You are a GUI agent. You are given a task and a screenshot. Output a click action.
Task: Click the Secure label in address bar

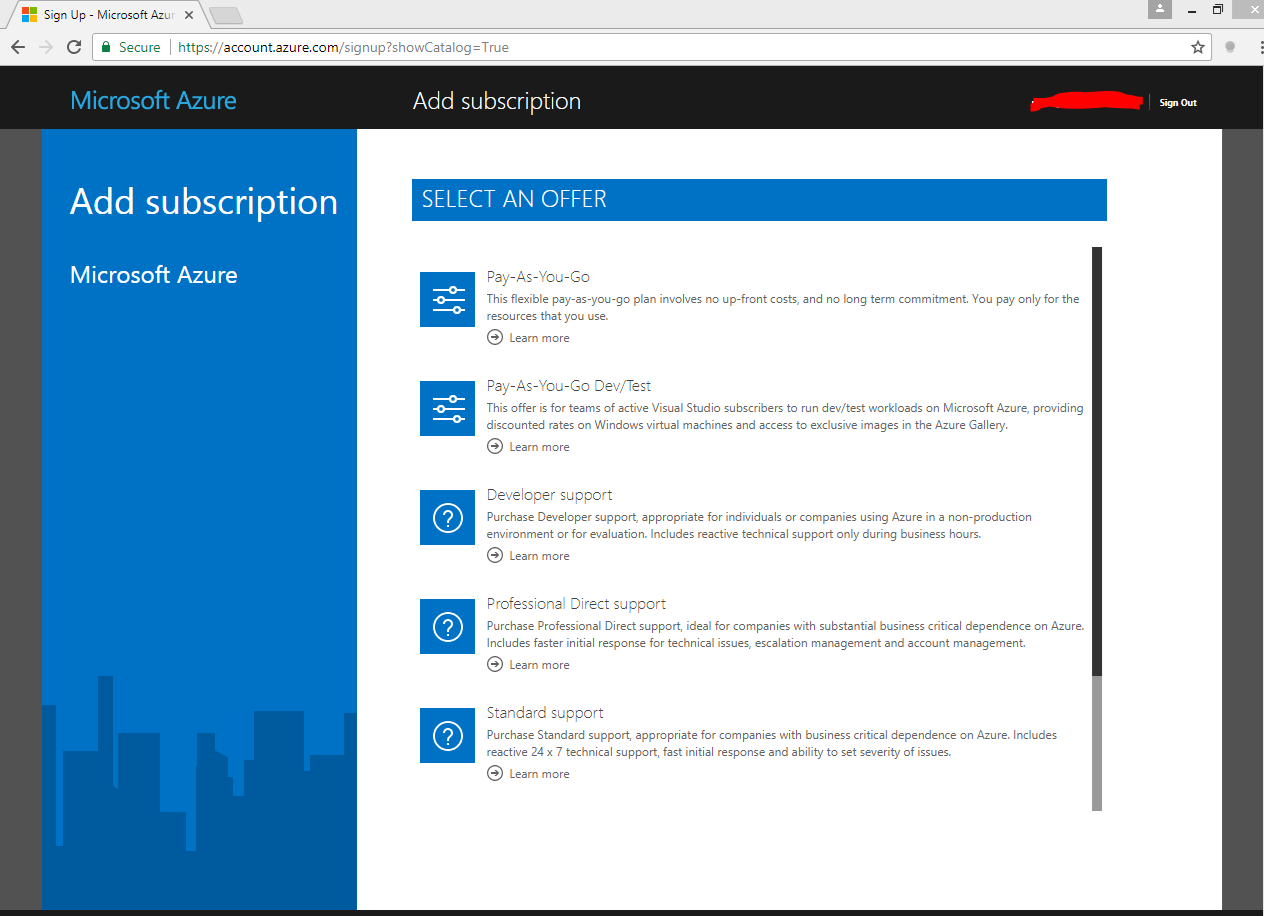pos(140,47)
